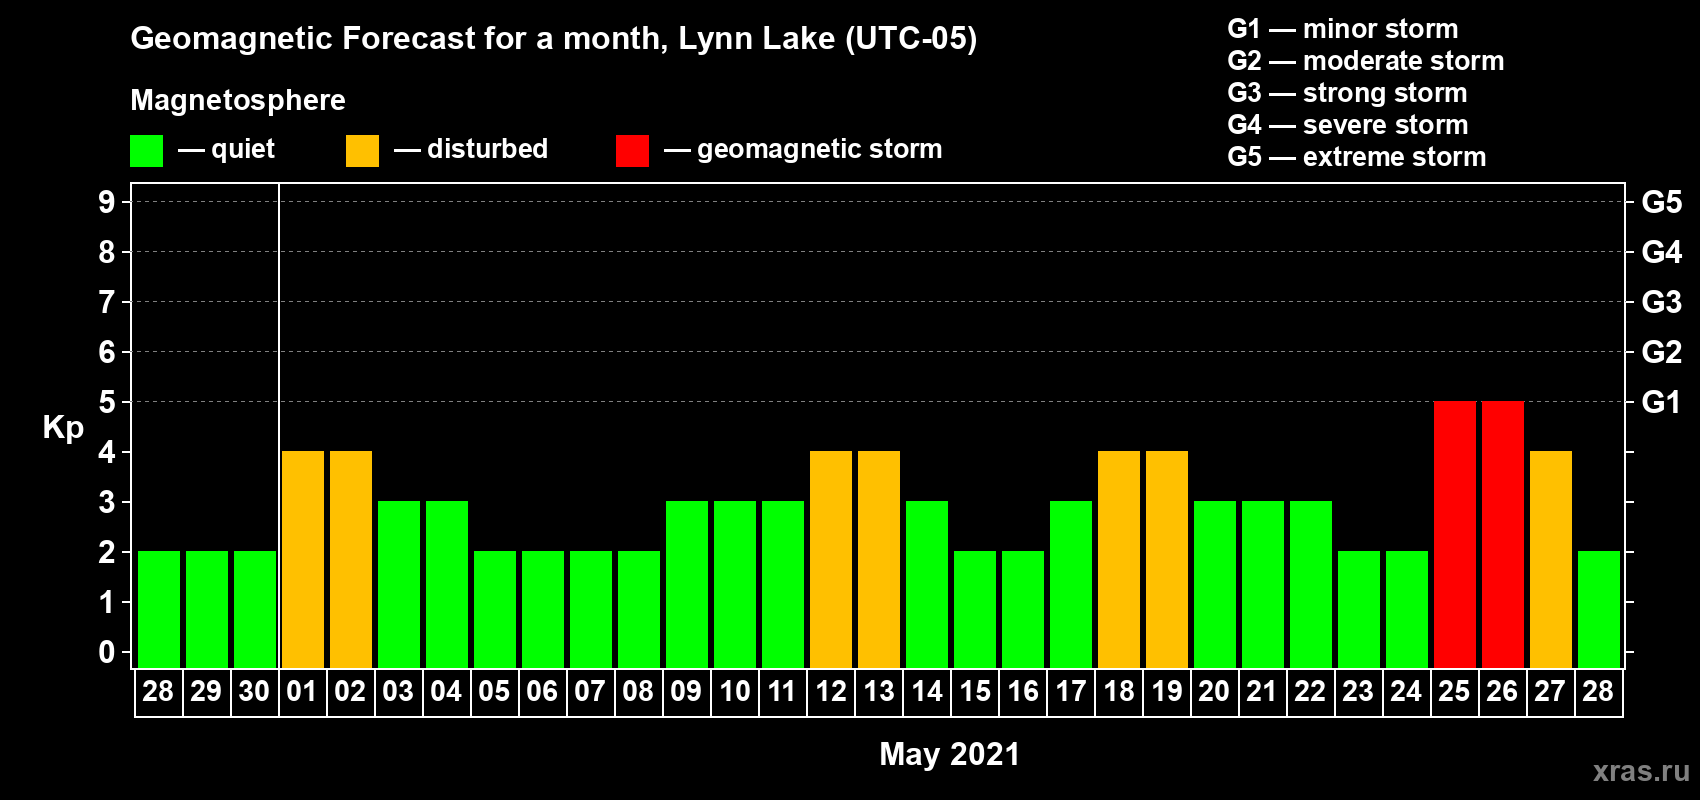Screen dimensions: 1700x800
Task: Click the '— quiet' legend label
Action: click(x=226, y=149)
